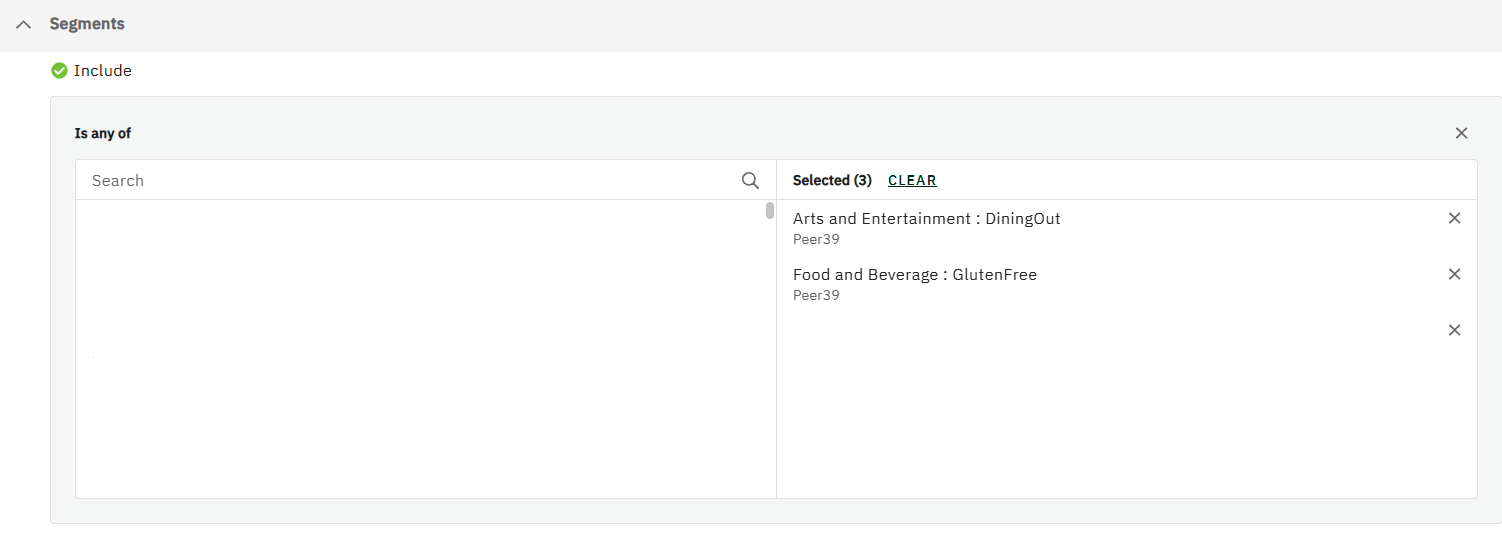Remove the GlutenFree segment with X
The width and height of the screenshot is (1502, 538).
tap(1454, 274)
